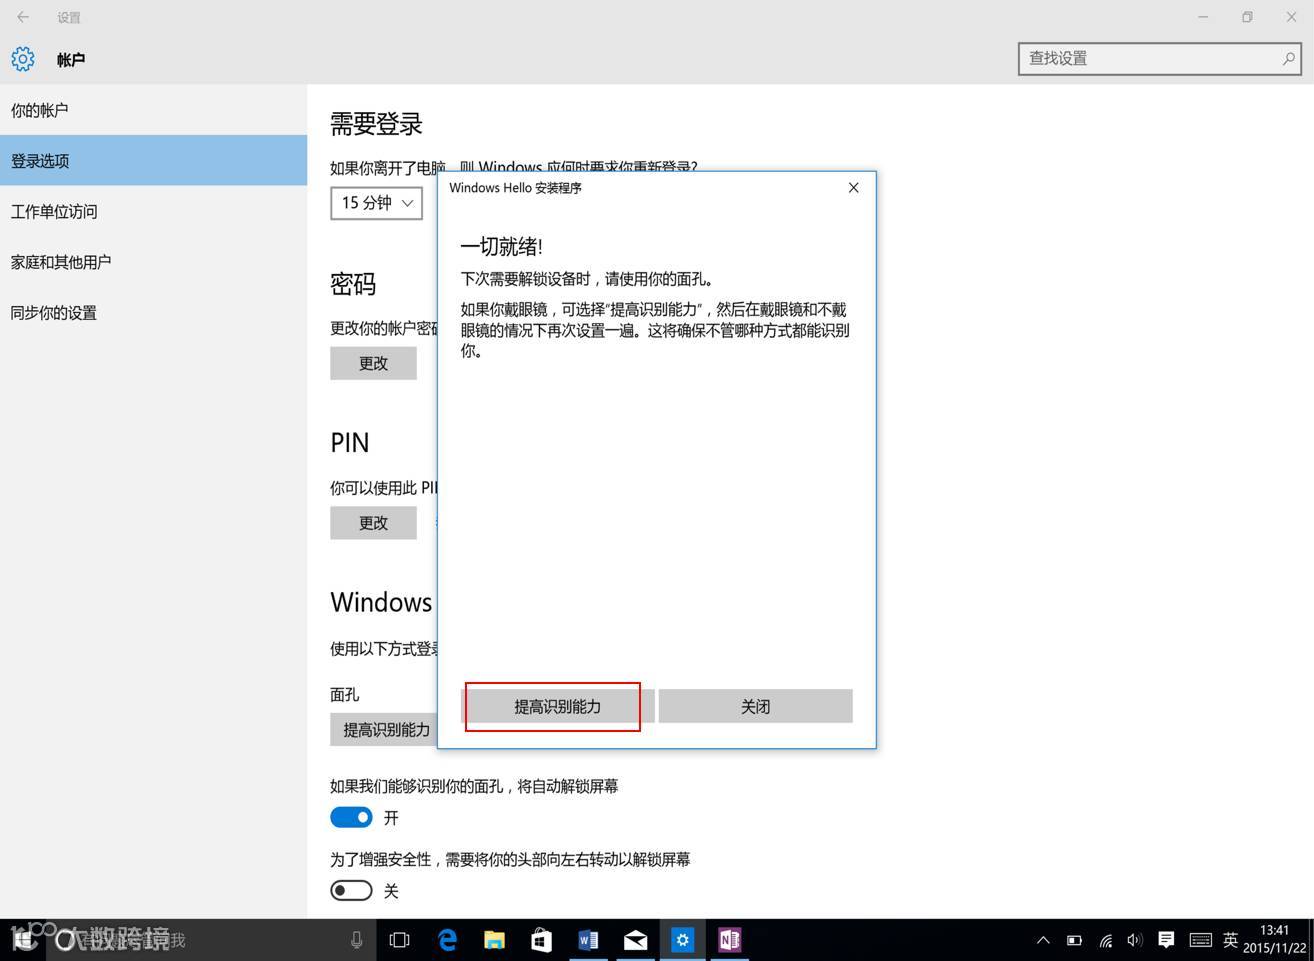Open the Wi-Fi network flyout

[x=1105, y=940]
